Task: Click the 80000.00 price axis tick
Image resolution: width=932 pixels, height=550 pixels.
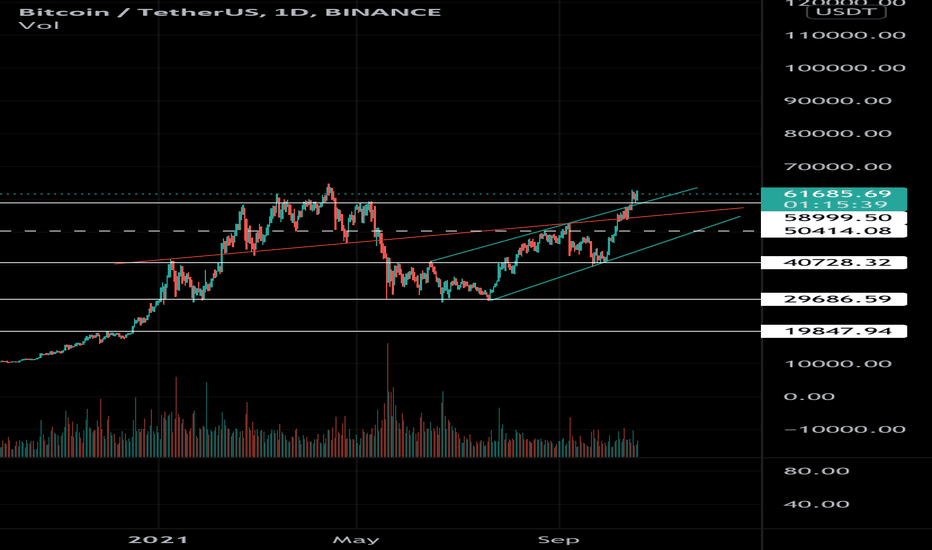Action: [x=838, y=134]
